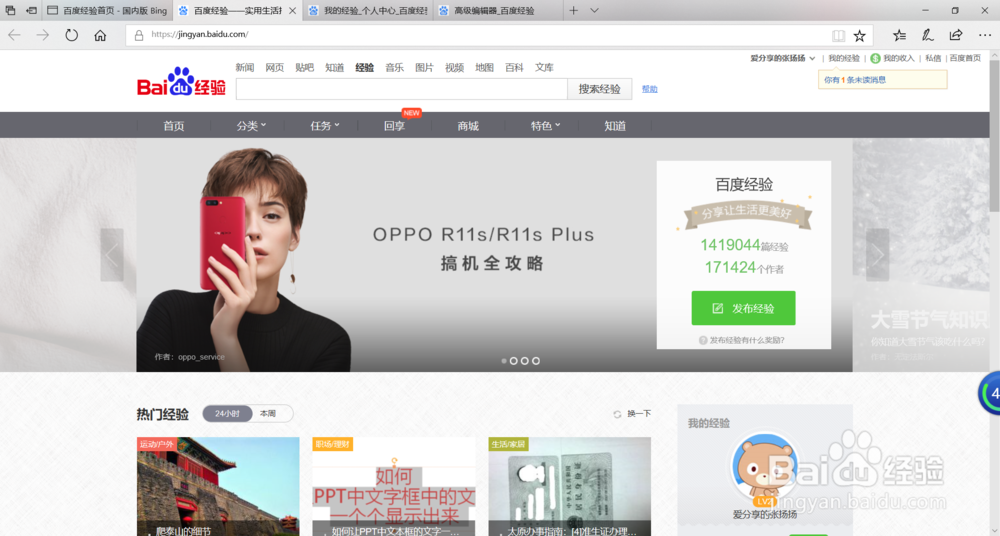Select the first carousel dot

click(504, 361)
